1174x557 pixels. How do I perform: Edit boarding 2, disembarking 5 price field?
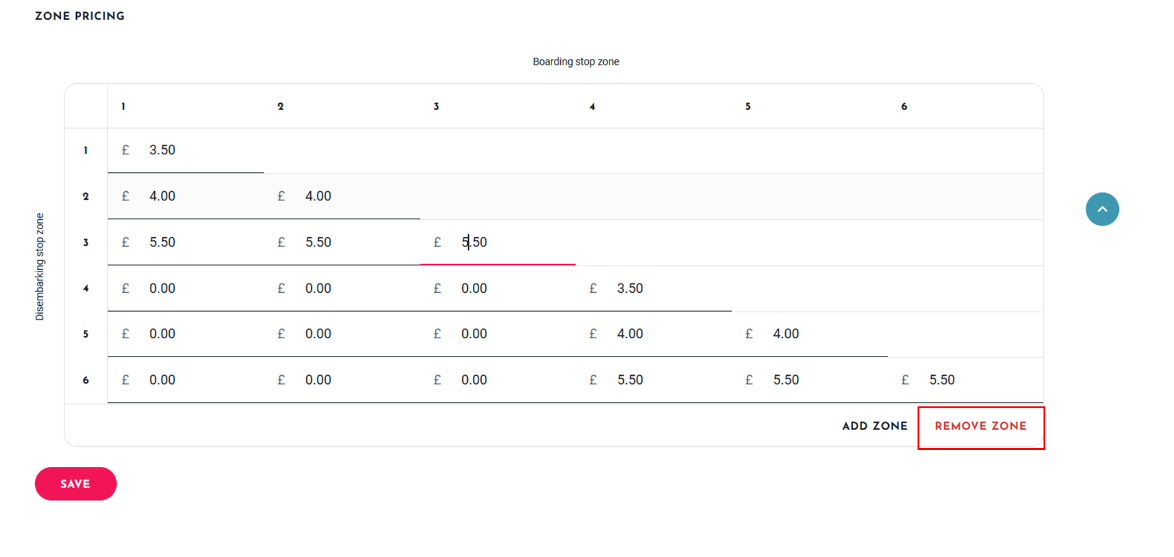(x=341, y=335)
